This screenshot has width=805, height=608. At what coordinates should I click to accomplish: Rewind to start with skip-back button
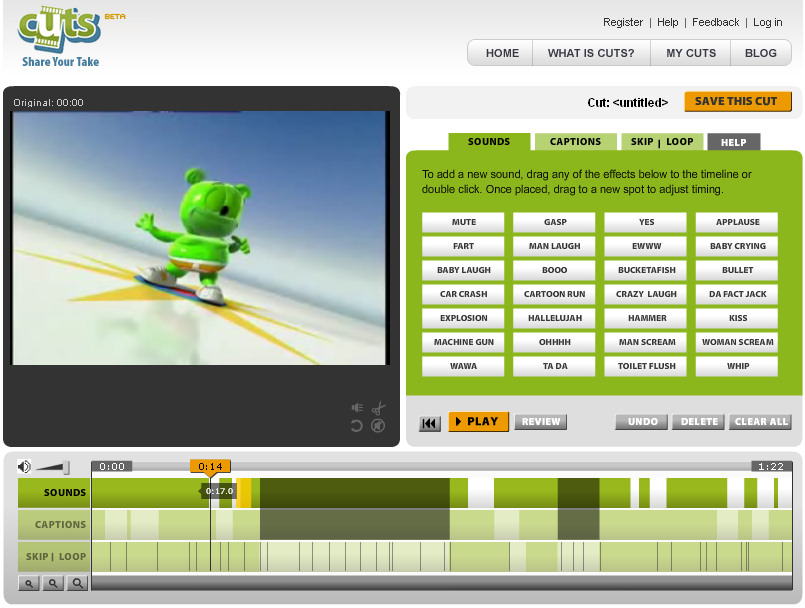pos(429,424)
